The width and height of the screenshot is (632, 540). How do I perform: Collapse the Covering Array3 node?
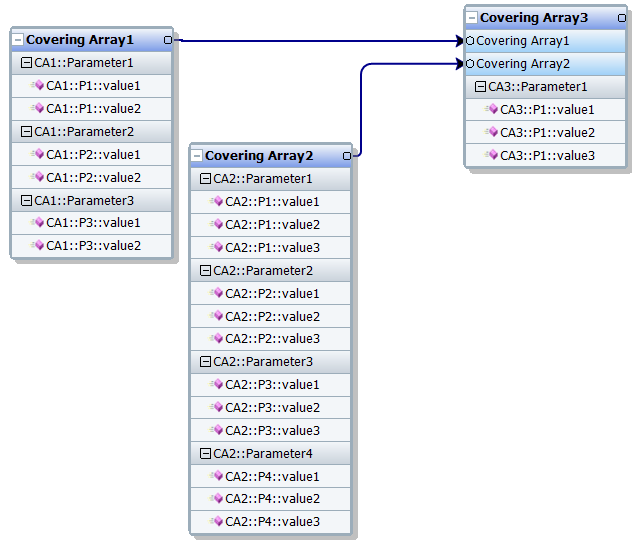click(472, 18)
